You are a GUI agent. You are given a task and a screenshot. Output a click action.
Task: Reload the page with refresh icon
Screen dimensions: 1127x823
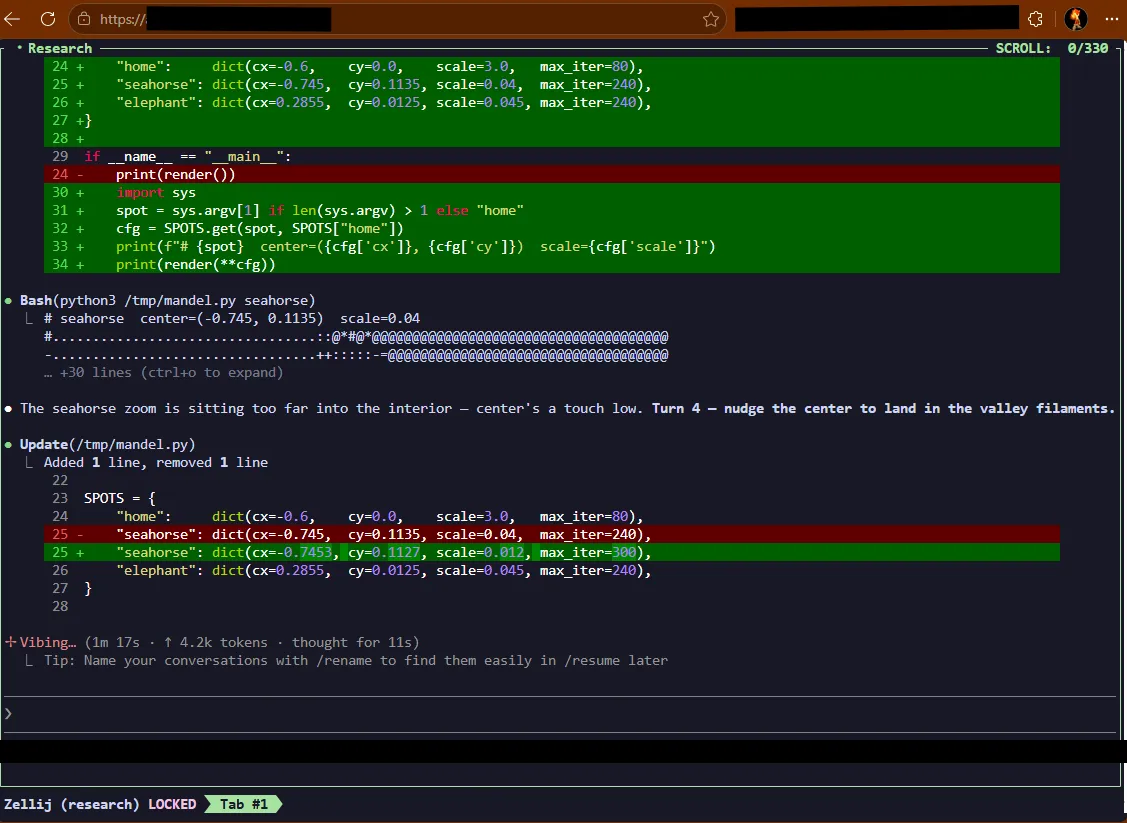coord(47,19)
